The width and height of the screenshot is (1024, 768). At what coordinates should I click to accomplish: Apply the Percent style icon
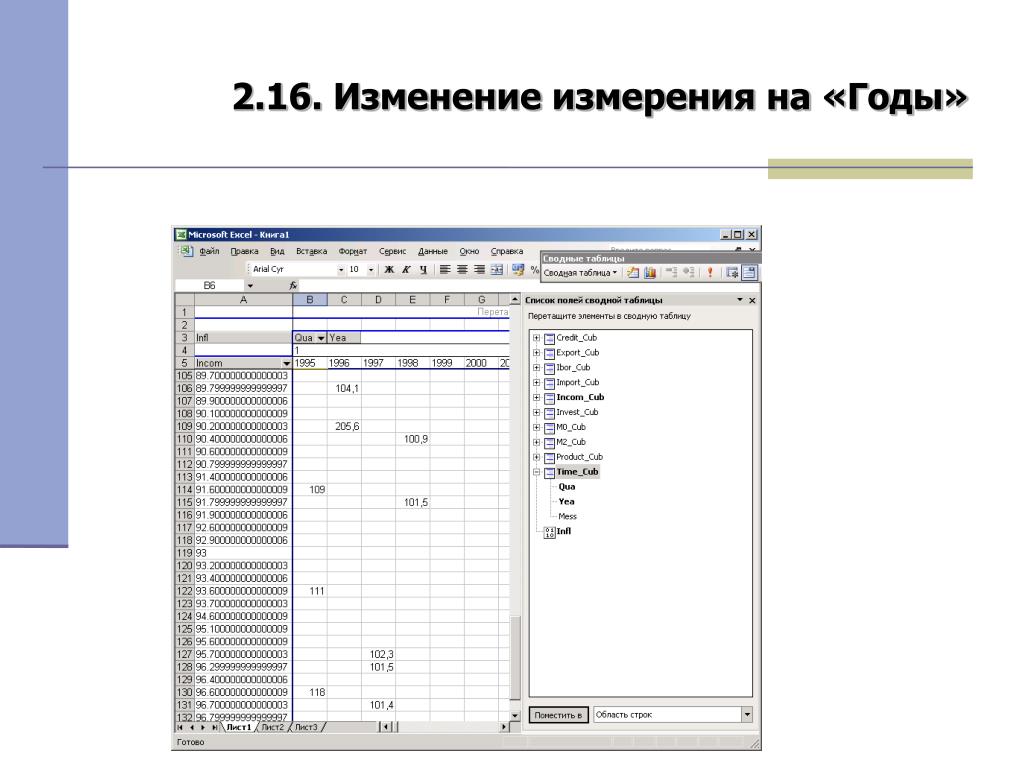[x=534, y=270]
